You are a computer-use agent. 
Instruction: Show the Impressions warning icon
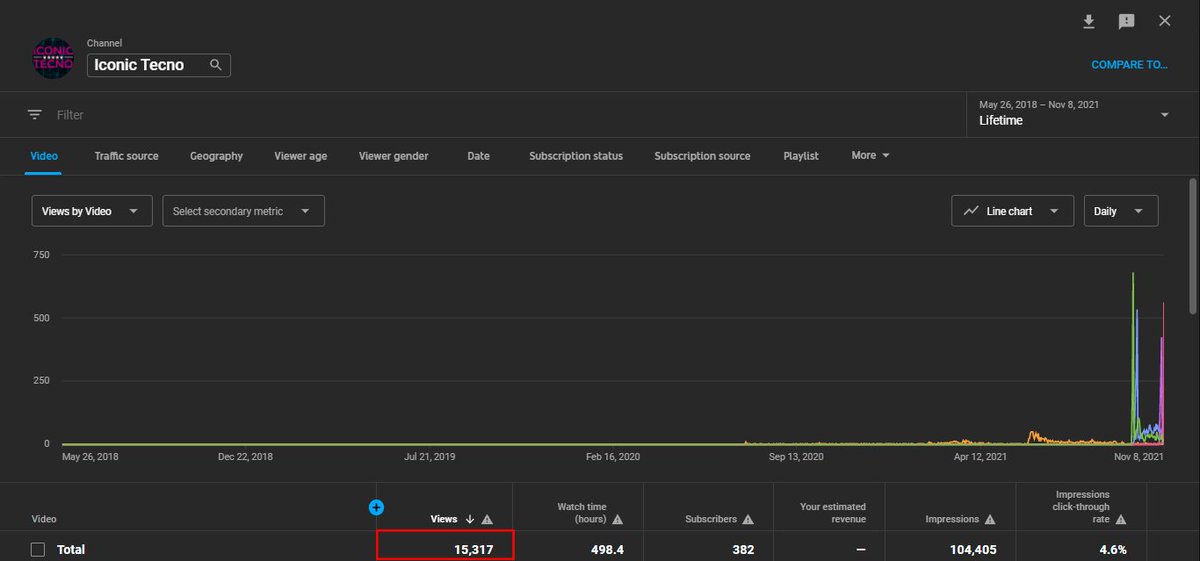click(x=989, y=519)
